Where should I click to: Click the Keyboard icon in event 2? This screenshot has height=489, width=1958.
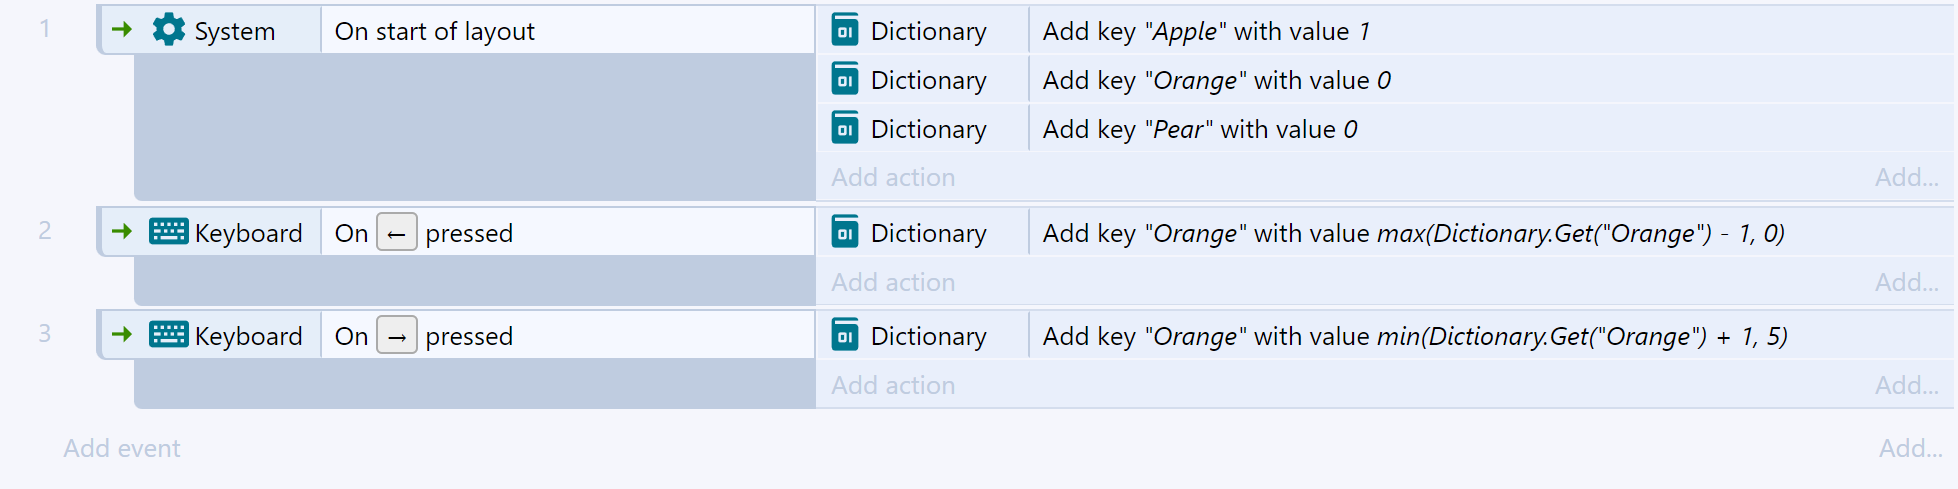click(x=168, y=232)
